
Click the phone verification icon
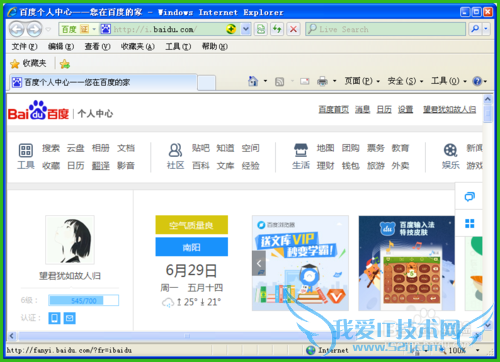(54, 318)
